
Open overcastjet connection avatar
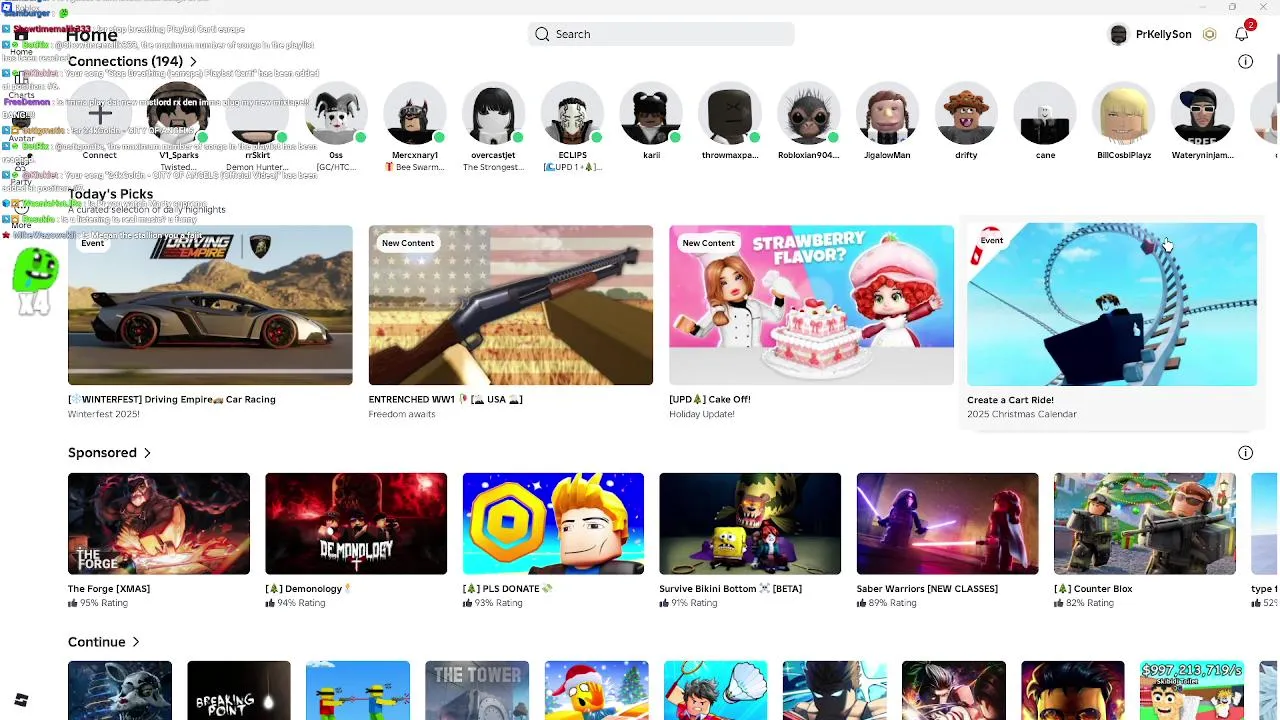point(493,114)
